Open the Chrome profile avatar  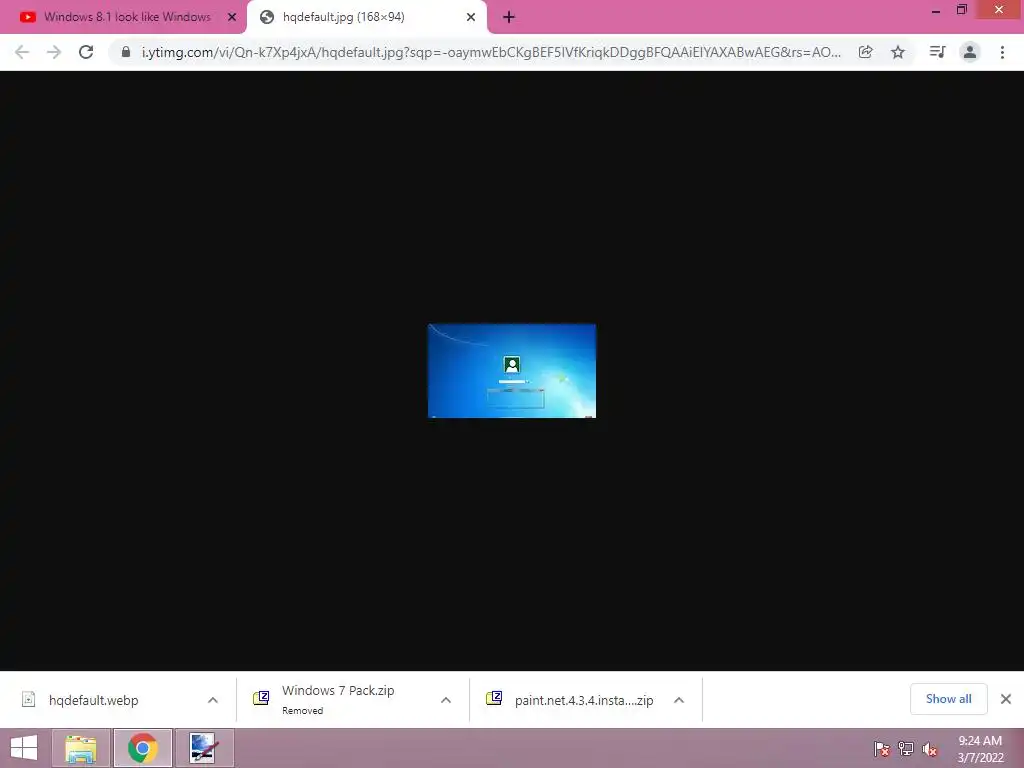point(970,52)
